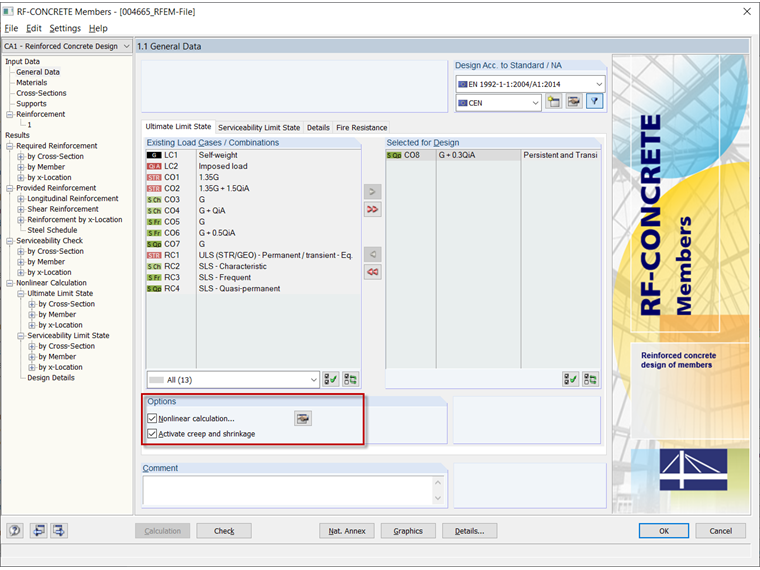Select LC2 Imposed load row

253,166
